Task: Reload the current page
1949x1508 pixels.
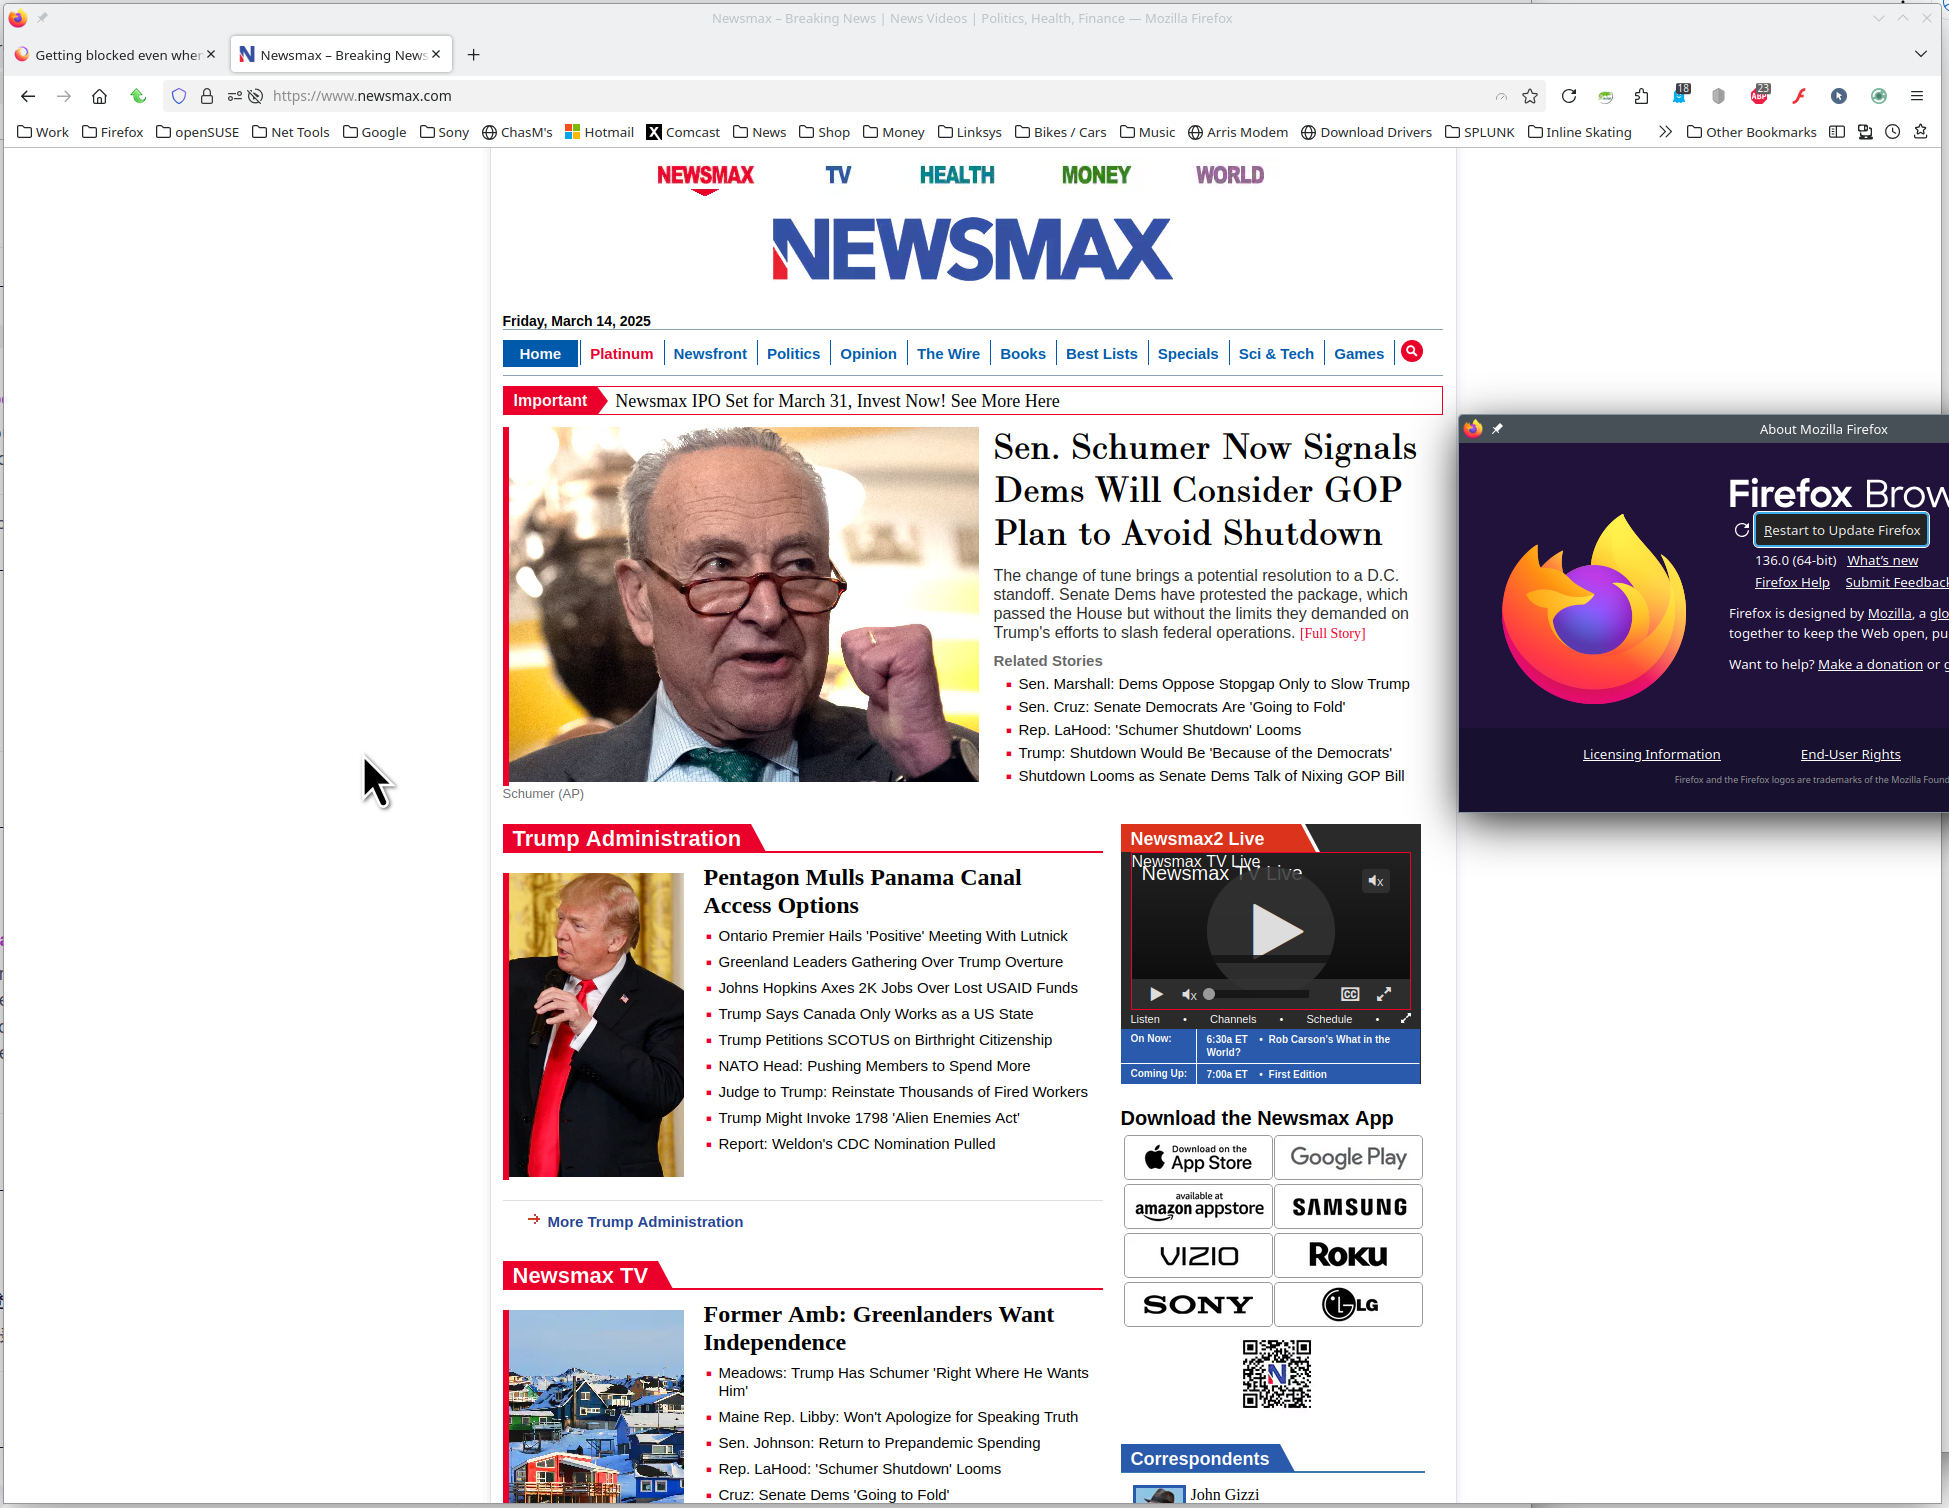Action: [x=1568, y=96]
